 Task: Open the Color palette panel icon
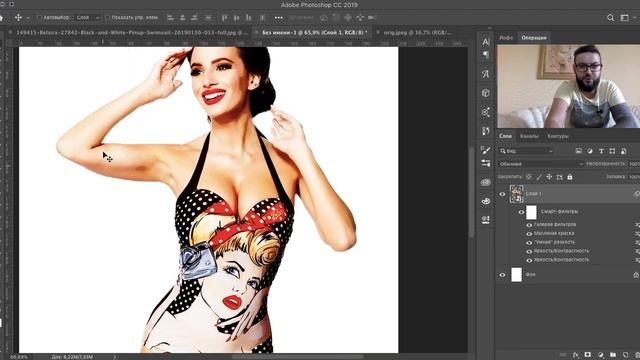(486, 201)
